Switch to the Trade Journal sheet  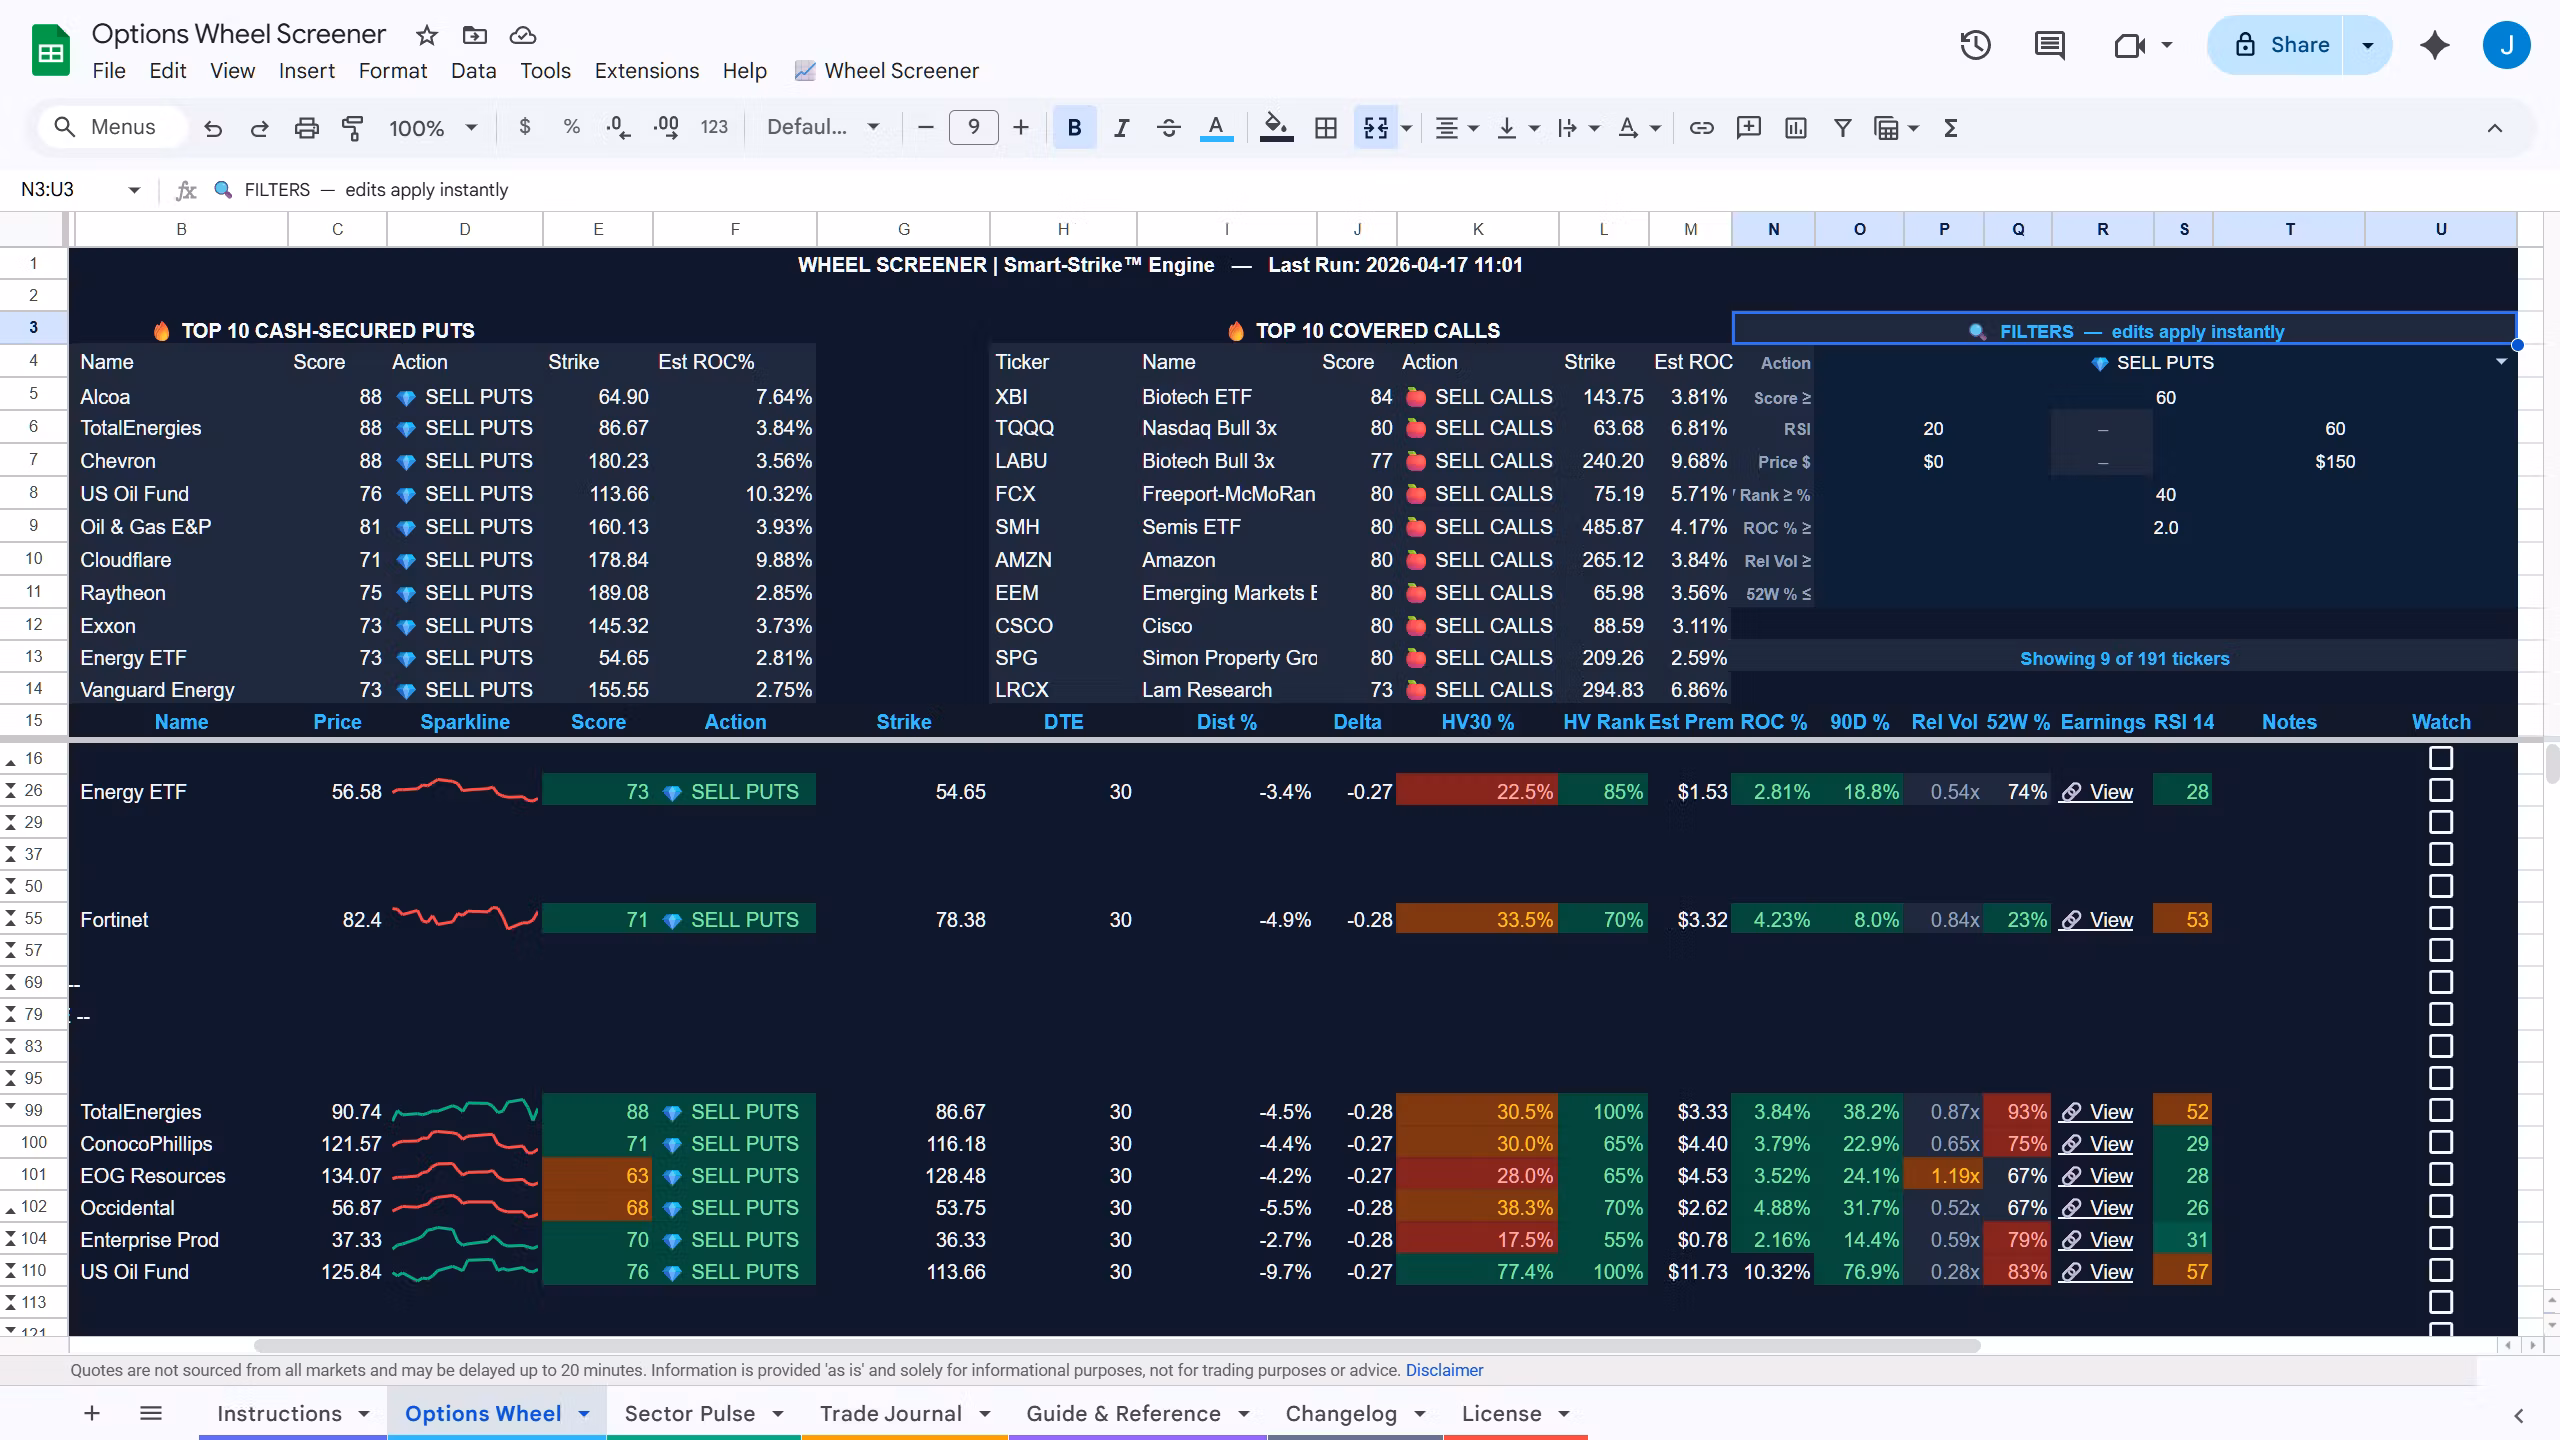[891, 1413]
